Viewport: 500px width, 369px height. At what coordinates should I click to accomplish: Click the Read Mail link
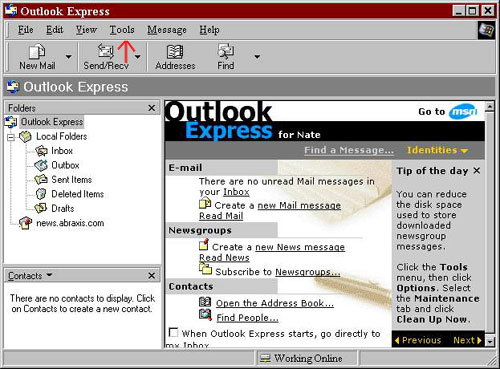221,216
